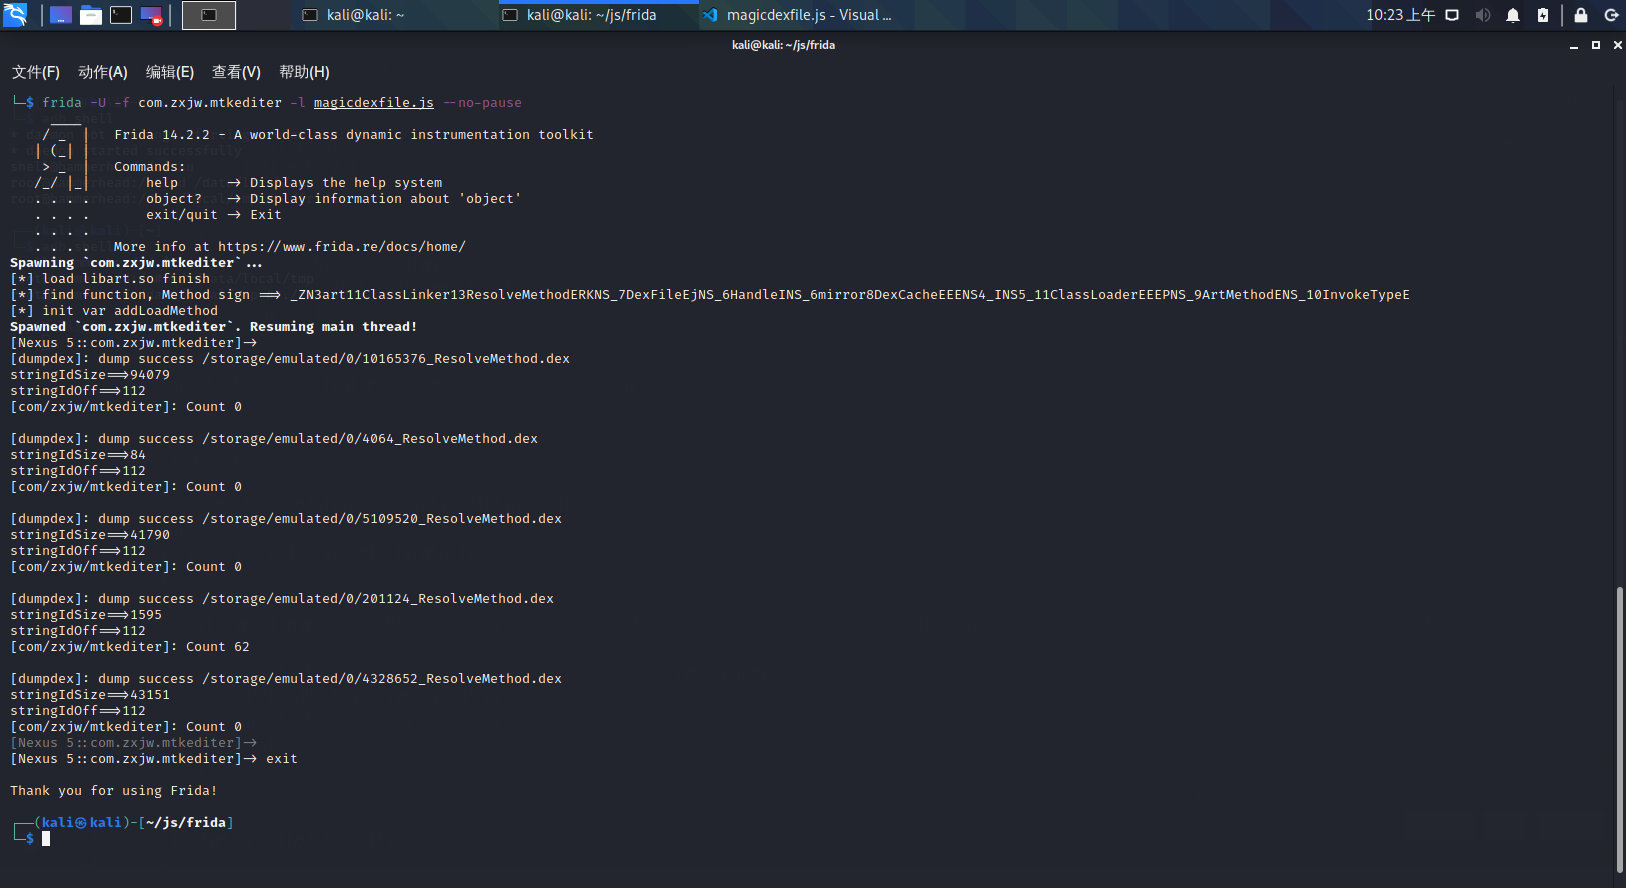The height and width of the screenshot is (888, 1626).
Task: Close the terminal window
Action: 1617,45
